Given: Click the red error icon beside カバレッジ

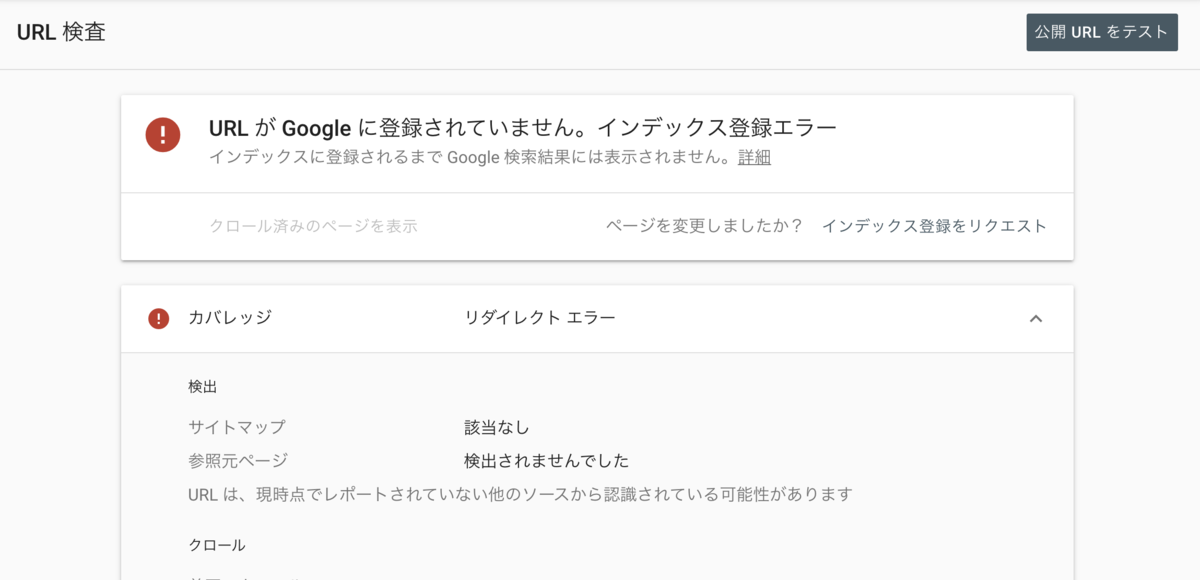Looking at the screenshot, I should tap(158, 319).
